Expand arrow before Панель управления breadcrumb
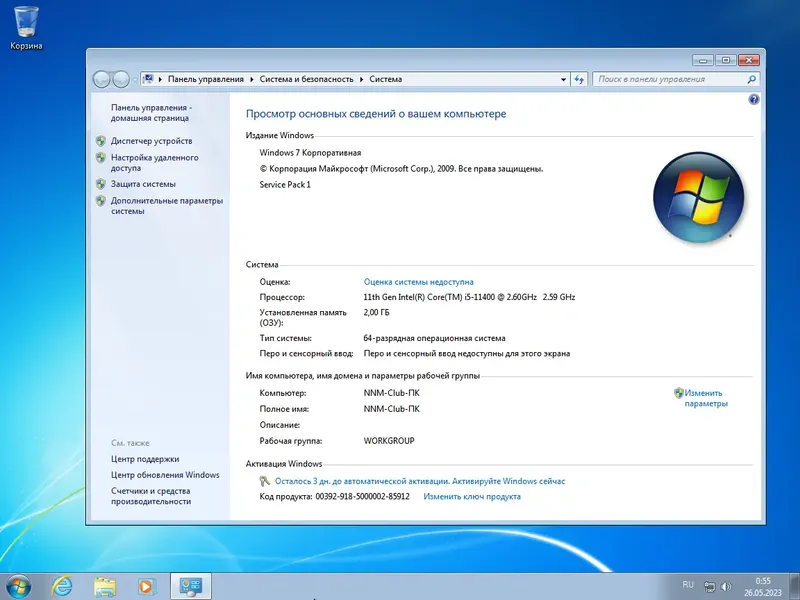The width and height of the screenshot is (800, 600). [x=160, y=79]
